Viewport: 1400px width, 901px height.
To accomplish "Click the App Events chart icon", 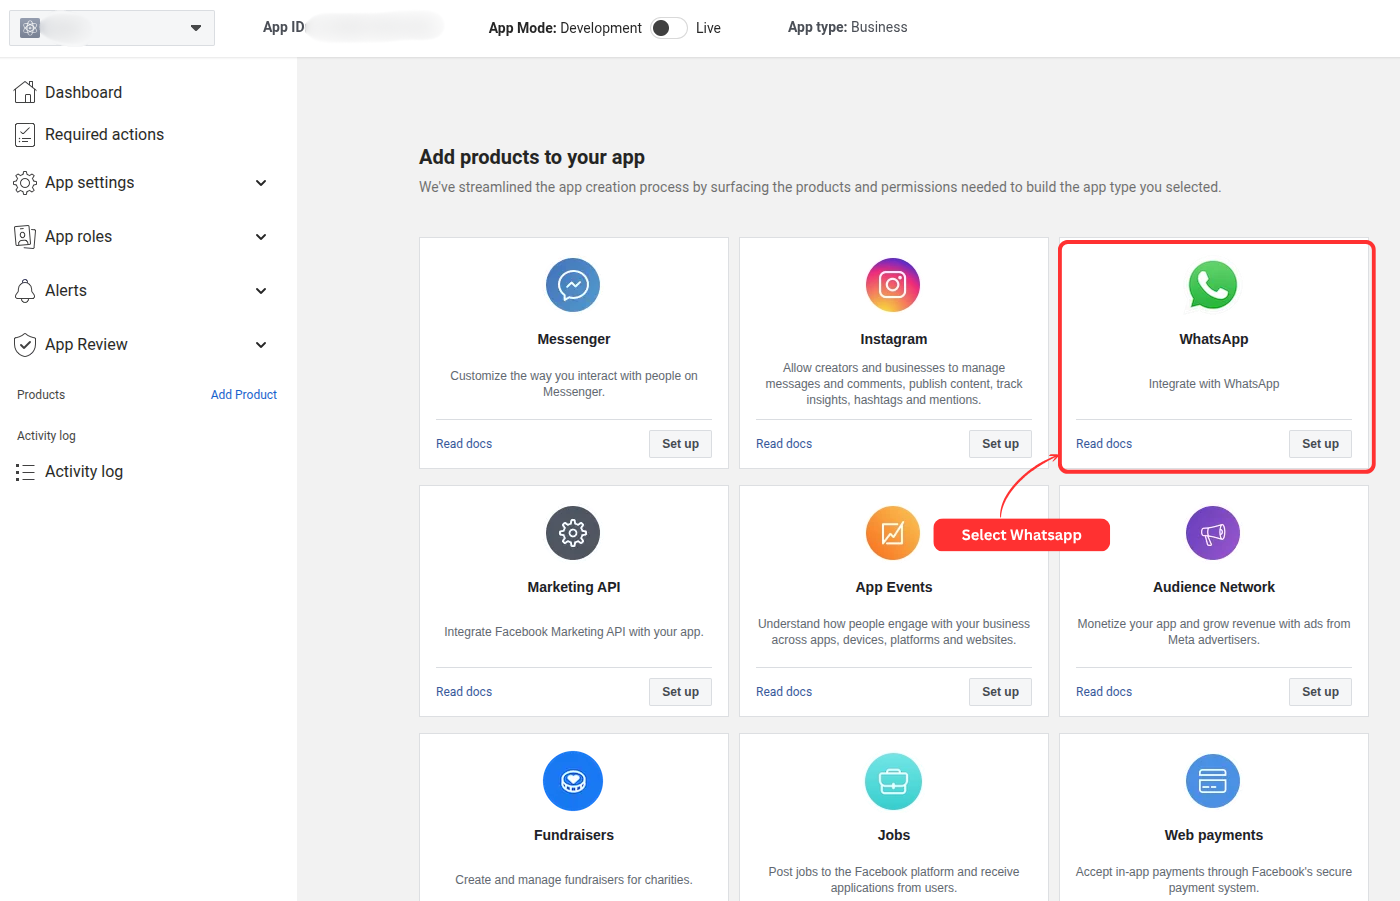I will [x=893, y=533].
